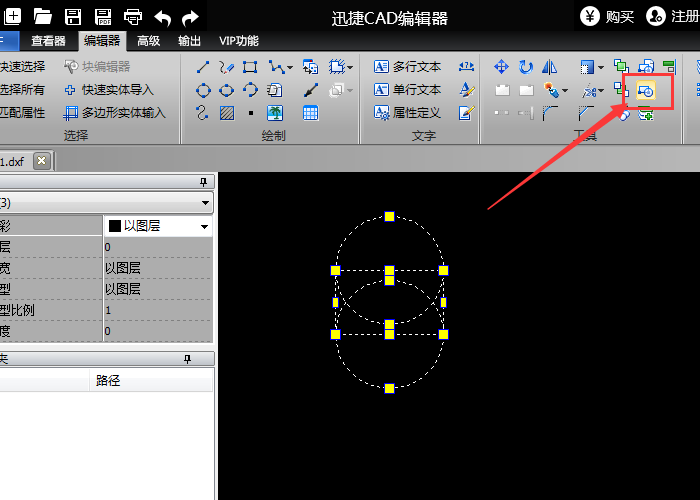Click the Move tool cross-arrows icon
The width and height of the screenshot is (700, 500).
click(501, 67)
